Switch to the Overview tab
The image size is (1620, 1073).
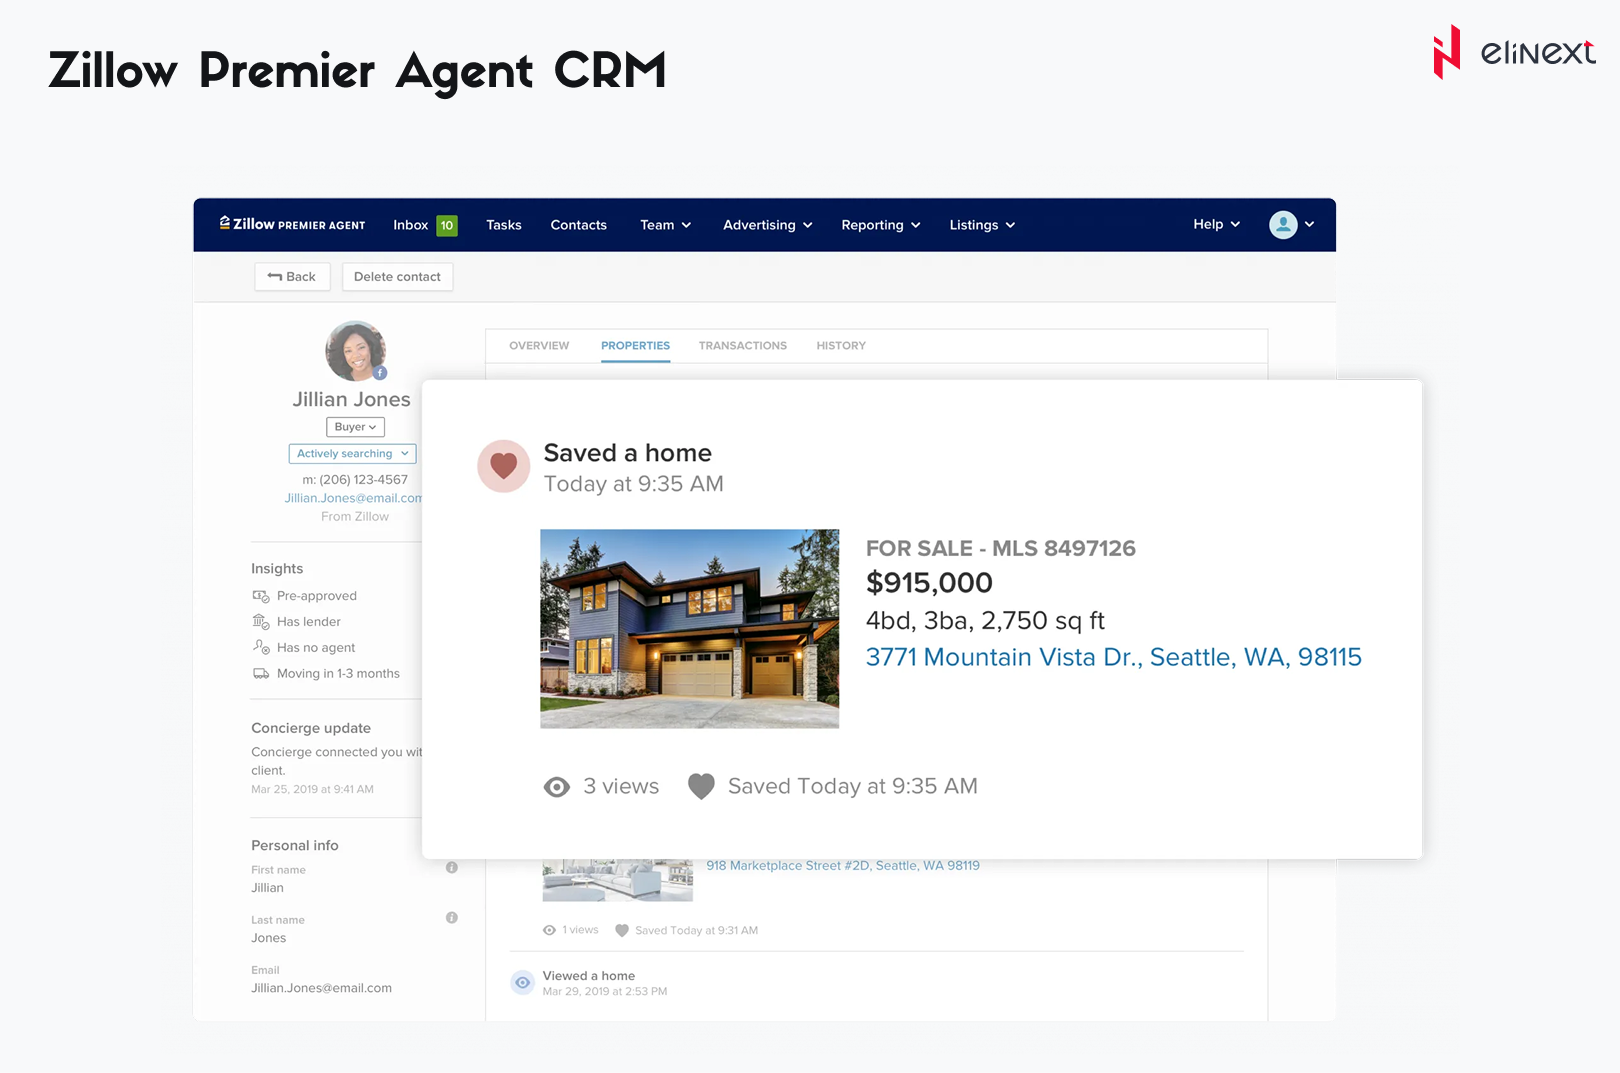tap(539, 346)
